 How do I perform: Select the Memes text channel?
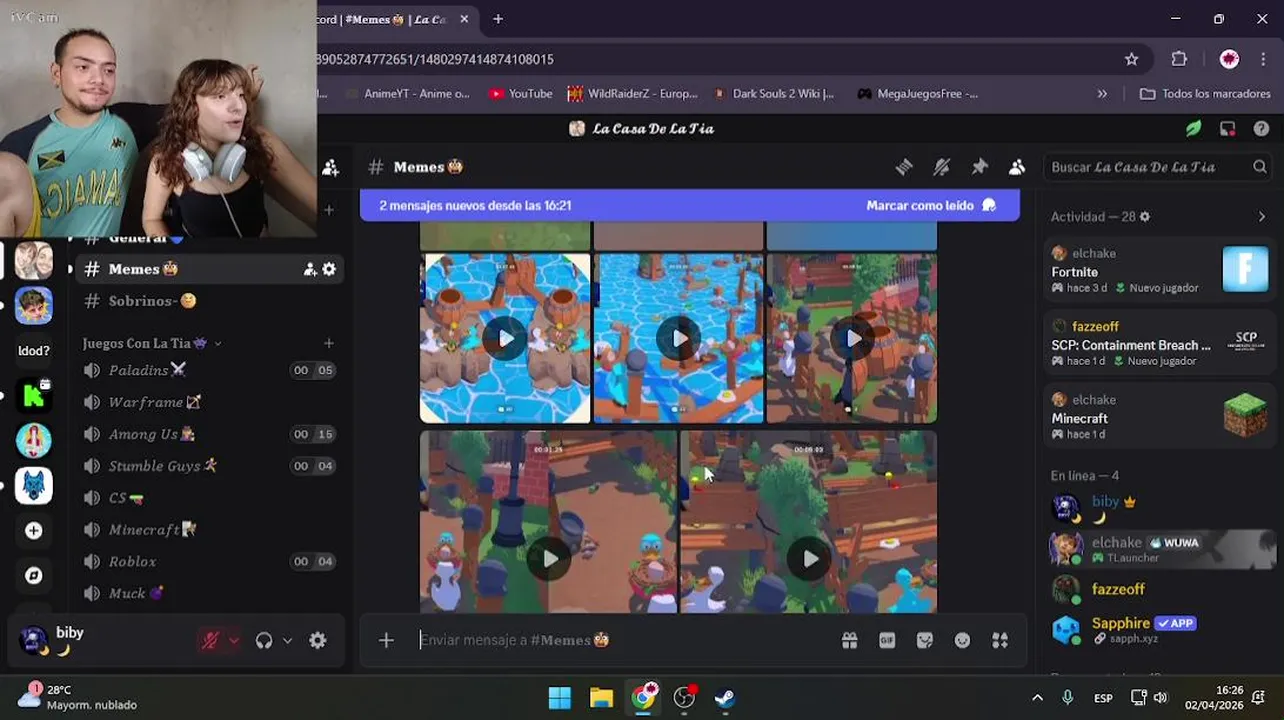tap(208, 269)
